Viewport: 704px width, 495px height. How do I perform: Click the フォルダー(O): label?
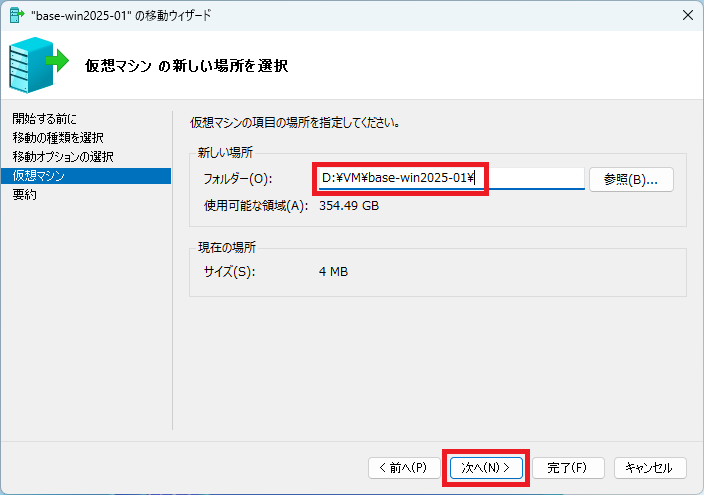tap(238, 179)
